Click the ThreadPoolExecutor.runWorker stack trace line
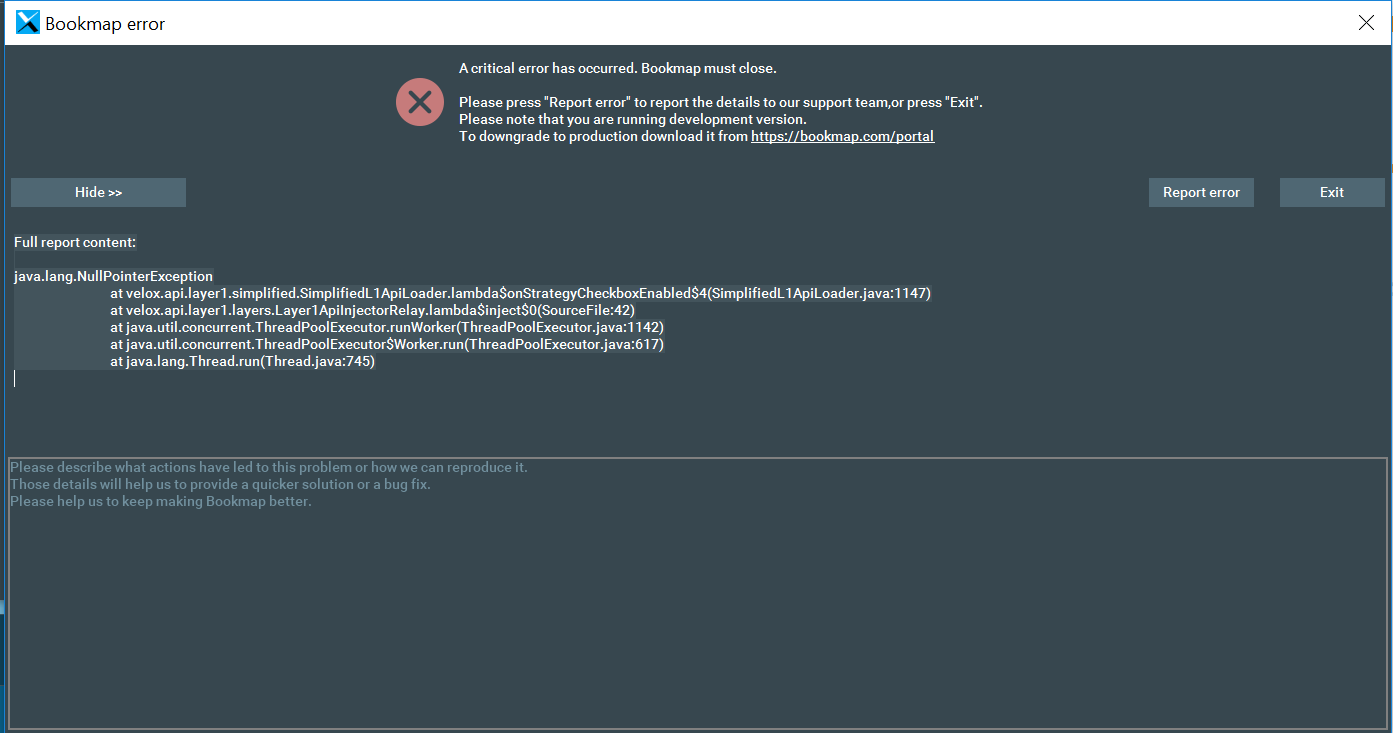This screenshot has width=1393, height=733. pos(387,327)
